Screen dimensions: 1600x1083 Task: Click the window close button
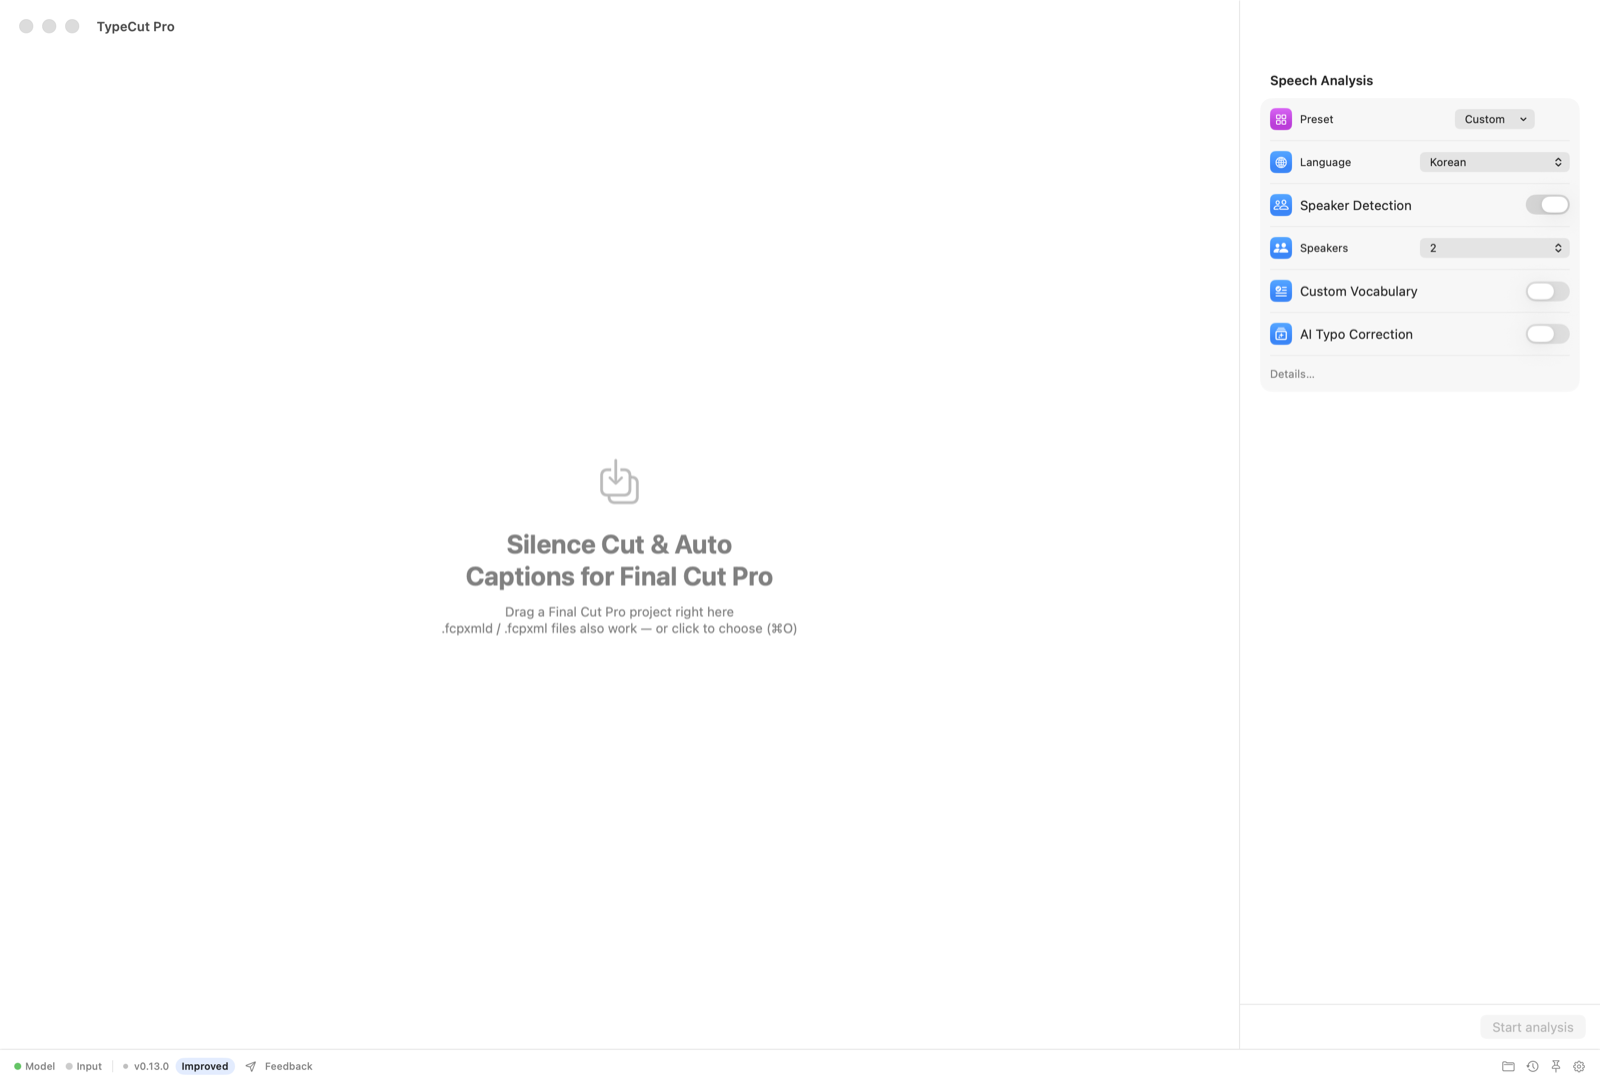26,26
